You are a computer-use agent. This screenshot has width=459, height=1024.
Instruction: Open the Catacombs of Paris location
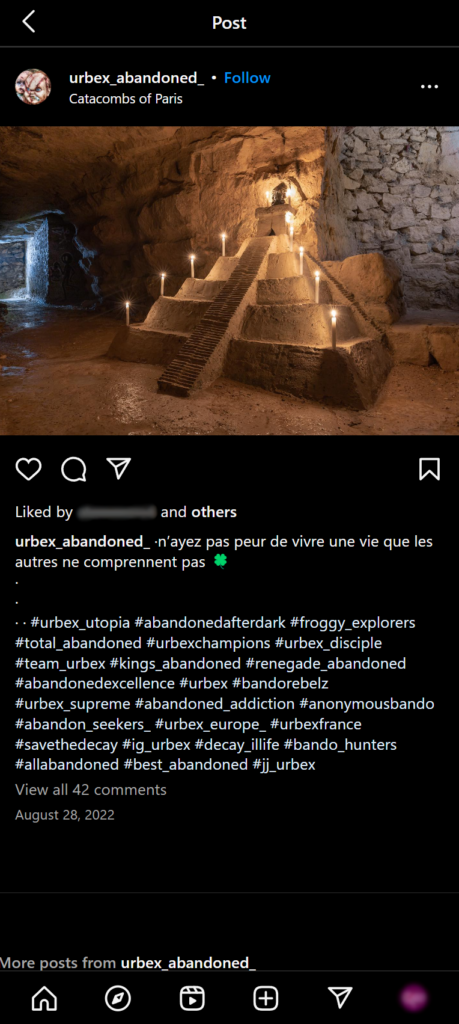[x=125, y=99]
